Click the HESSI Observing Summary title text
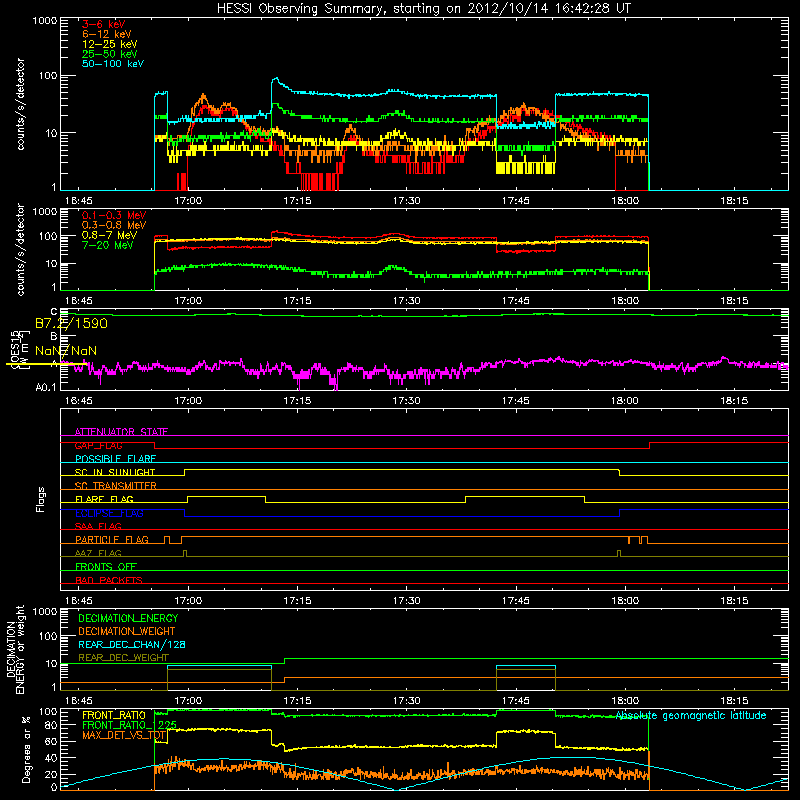Screen dimensions: 800x800 [x=423, y=9]
